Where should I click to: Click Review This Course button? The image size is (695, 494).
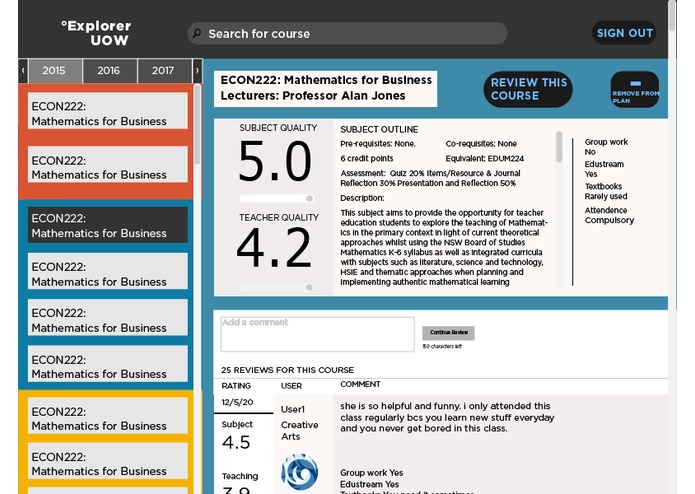coord(528,89)
